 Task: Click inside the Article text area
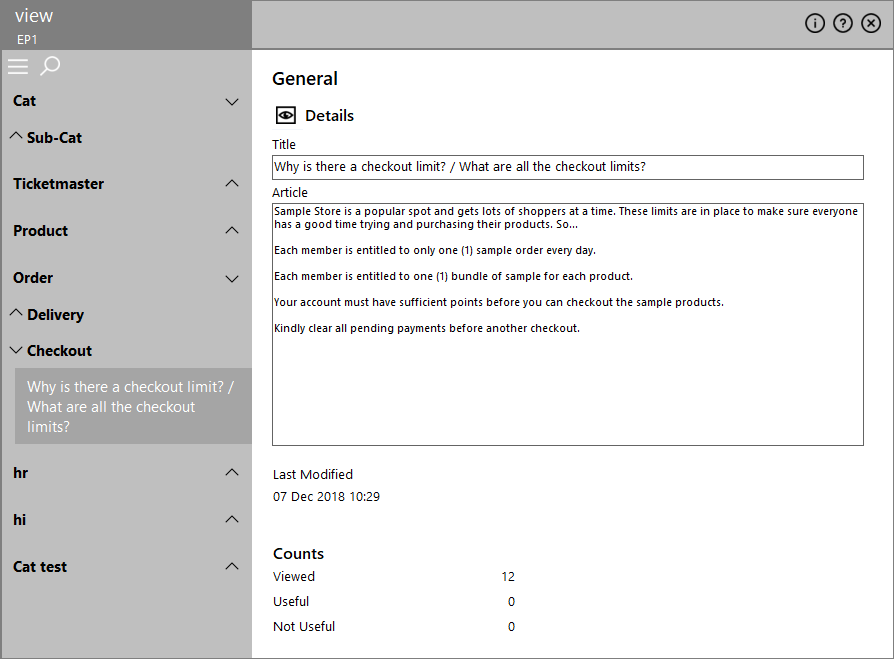[567, 324]
